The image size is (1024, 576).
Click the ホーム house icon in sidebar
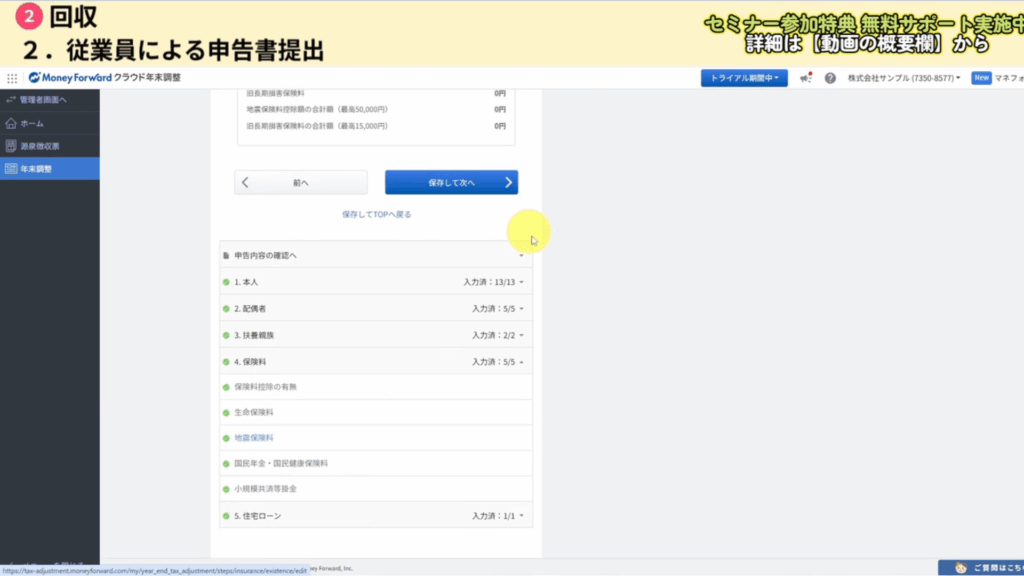point(11,123)
